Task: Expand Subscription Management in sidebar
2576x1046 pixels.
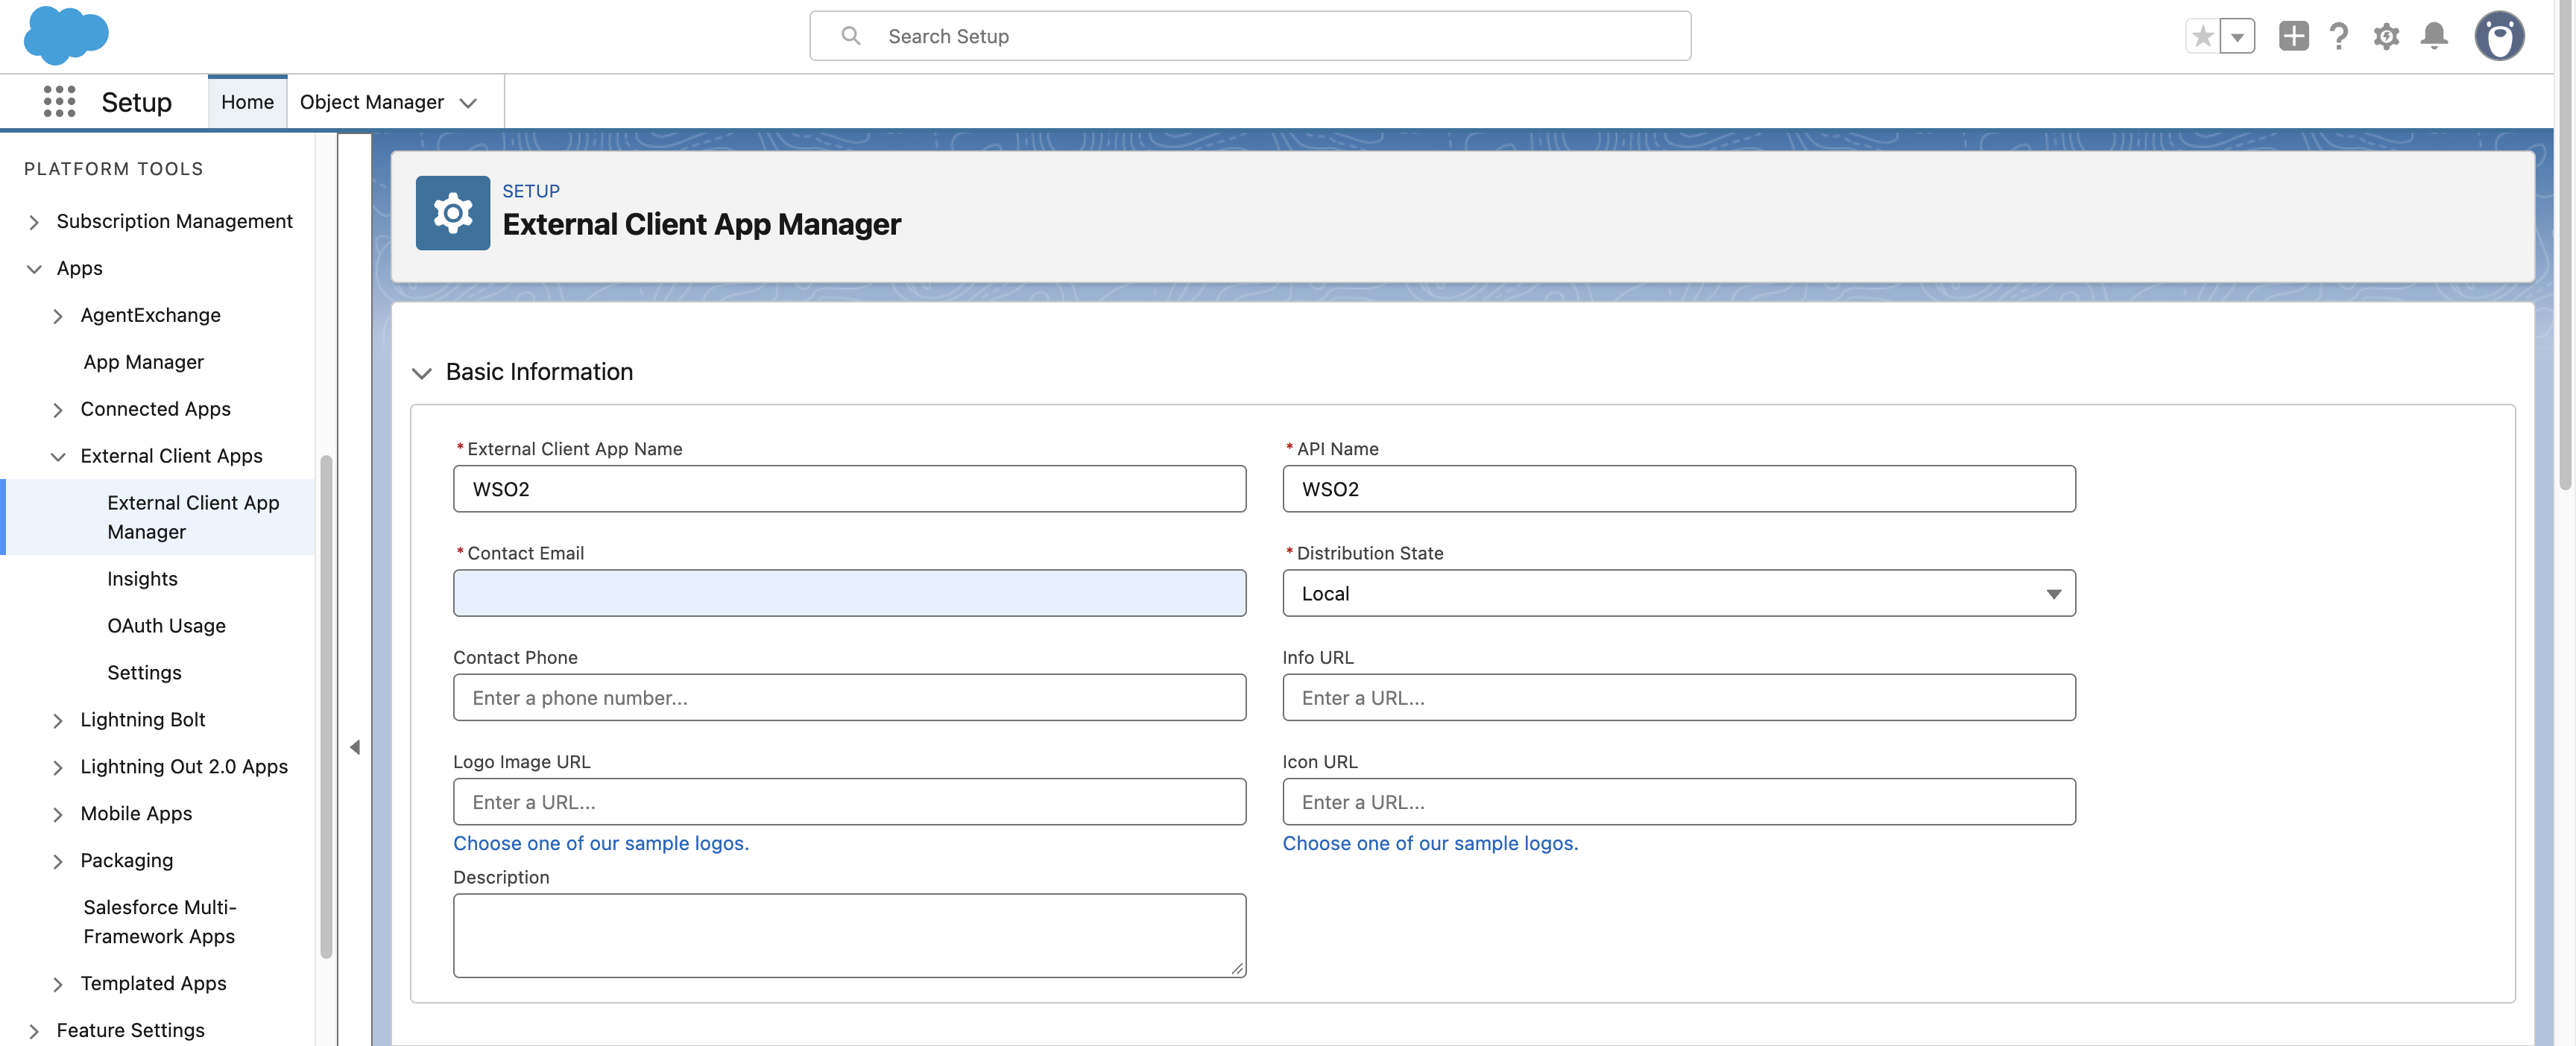Action: [x=34, y=221]
